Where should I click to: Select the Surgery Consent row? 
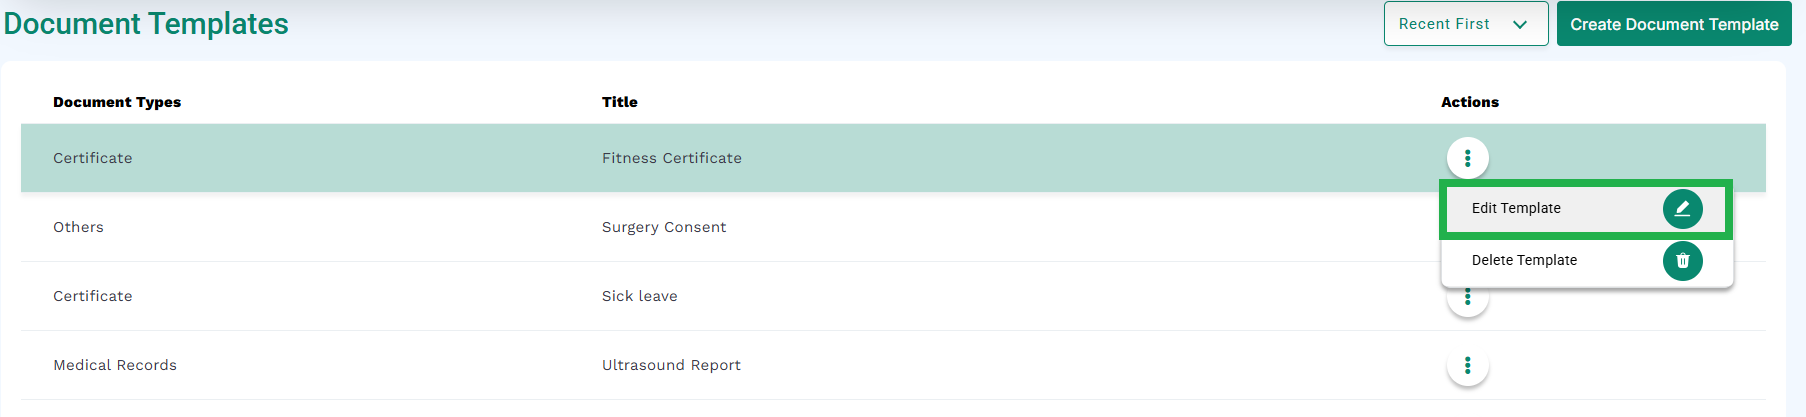(893, 227)
